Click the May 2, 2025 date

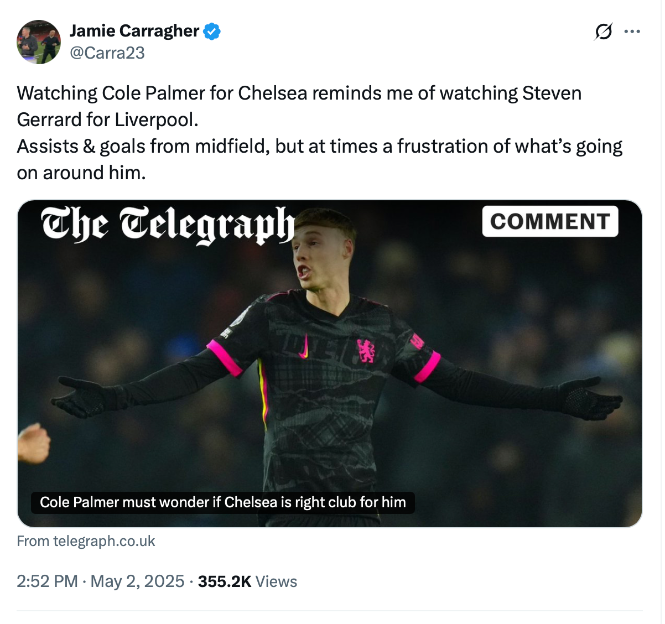point(137,581)
